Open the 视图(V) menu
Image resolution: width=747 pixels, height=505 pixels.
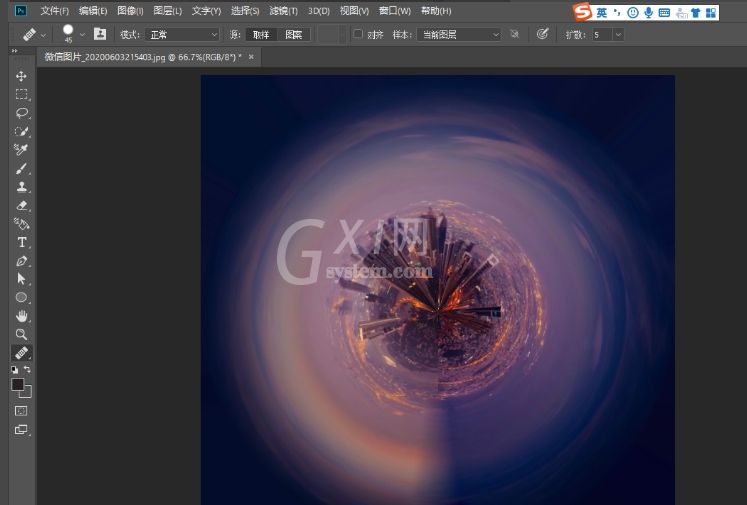tap(354, 10)
